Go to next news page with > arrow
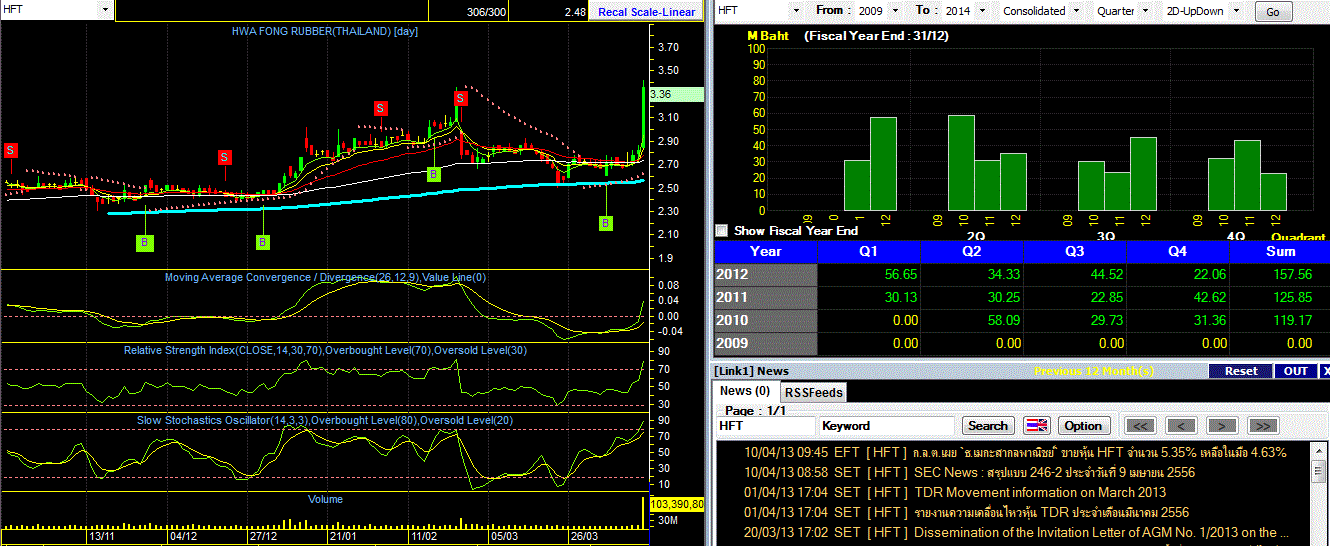The image size is (1330, 546). tap(1222, 425)
